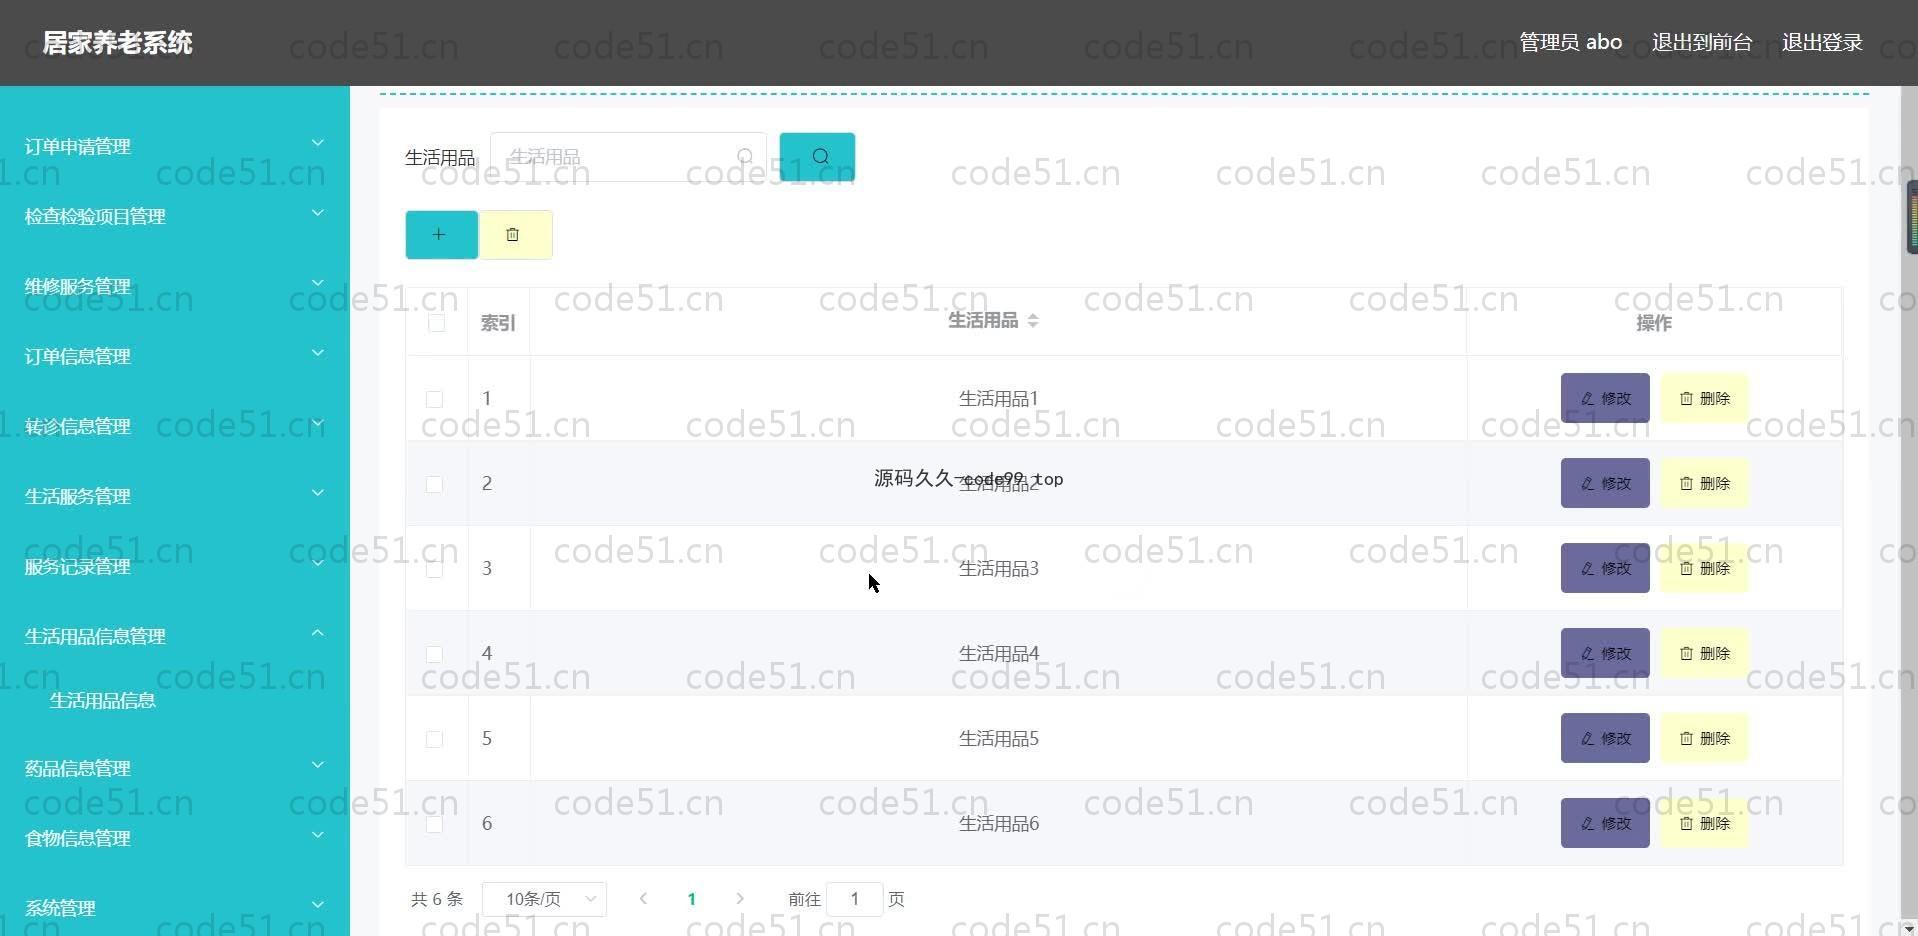Click the 生活用品1 table cell
This screenshot has height=936, width=1918.
pyautogui.click(x=998, y=398)
